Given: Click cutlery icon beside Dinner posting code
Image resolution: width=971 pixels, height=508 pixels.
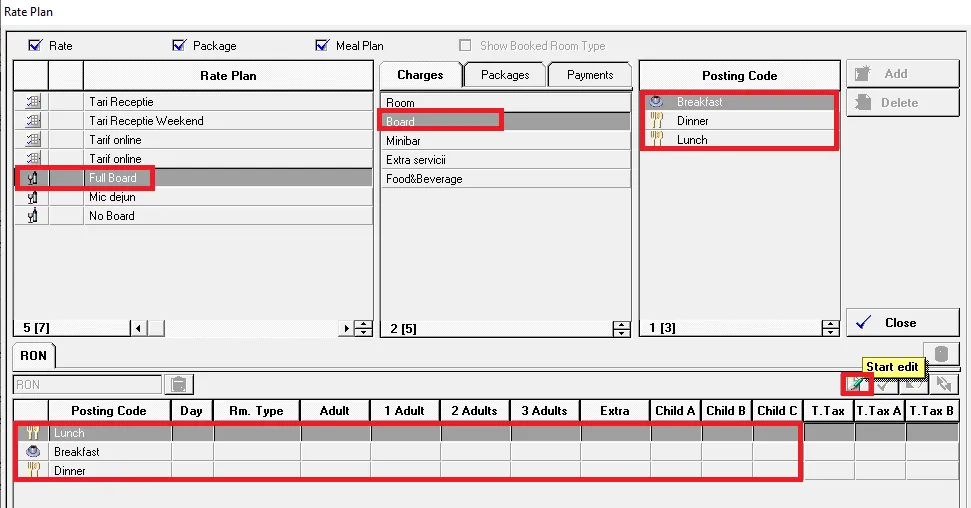Looking at the screenshot, I should click(656, 121).
